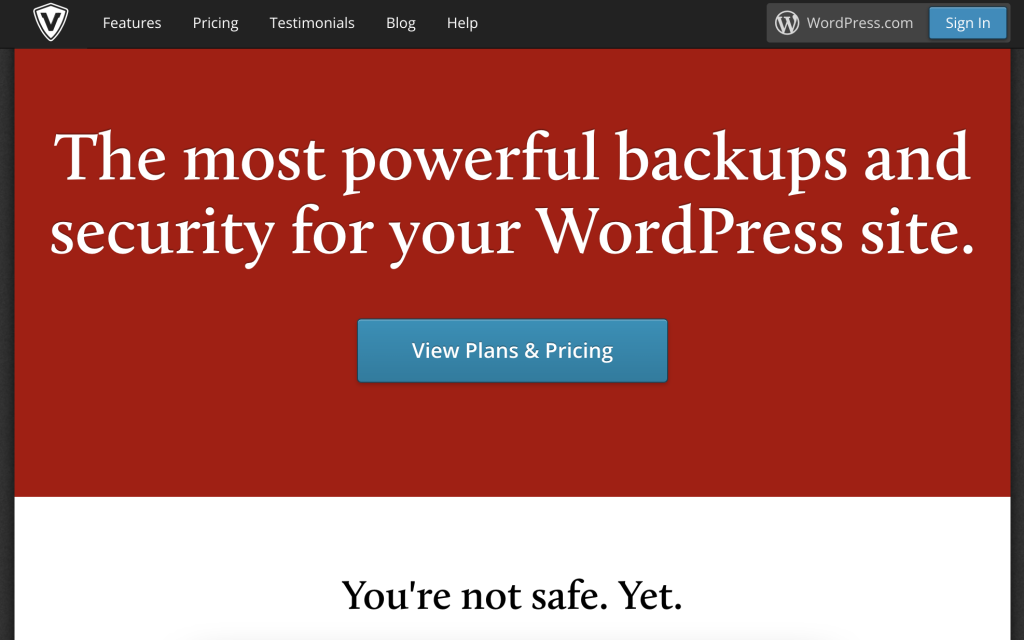Click the word 'security' in headline

click(163, 234)
